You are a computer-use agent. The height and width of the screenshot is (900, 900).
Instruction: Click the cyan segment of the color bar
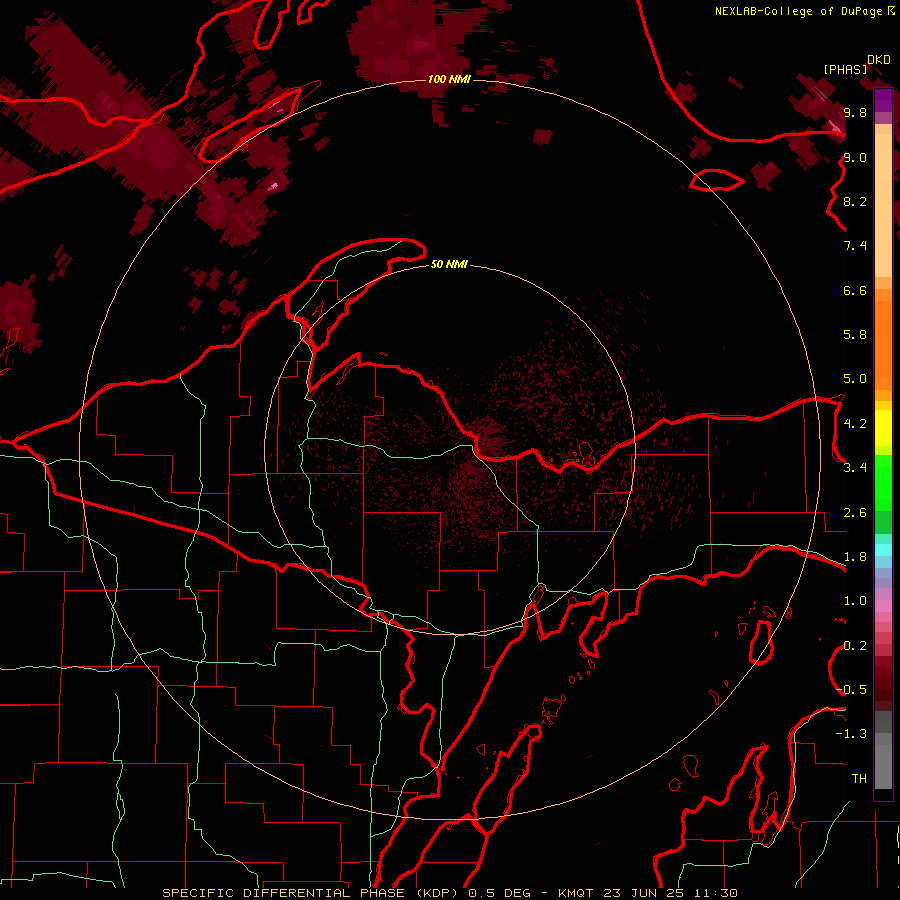tap(883, 550)
